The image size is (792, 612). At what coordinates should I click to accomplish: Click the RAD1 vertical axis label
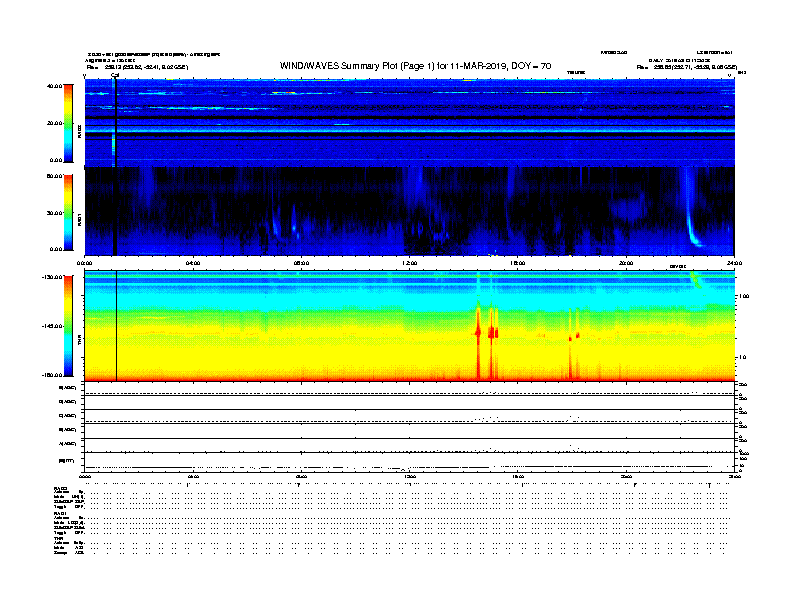click(x=79, y=219)
